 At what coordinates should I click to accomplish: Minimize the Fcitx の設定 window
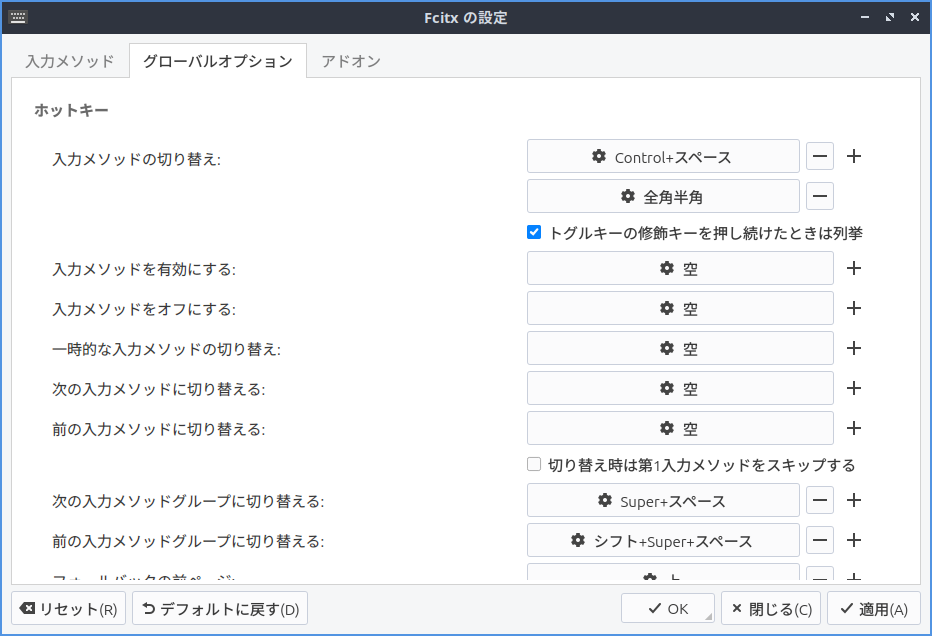[865, 17]
